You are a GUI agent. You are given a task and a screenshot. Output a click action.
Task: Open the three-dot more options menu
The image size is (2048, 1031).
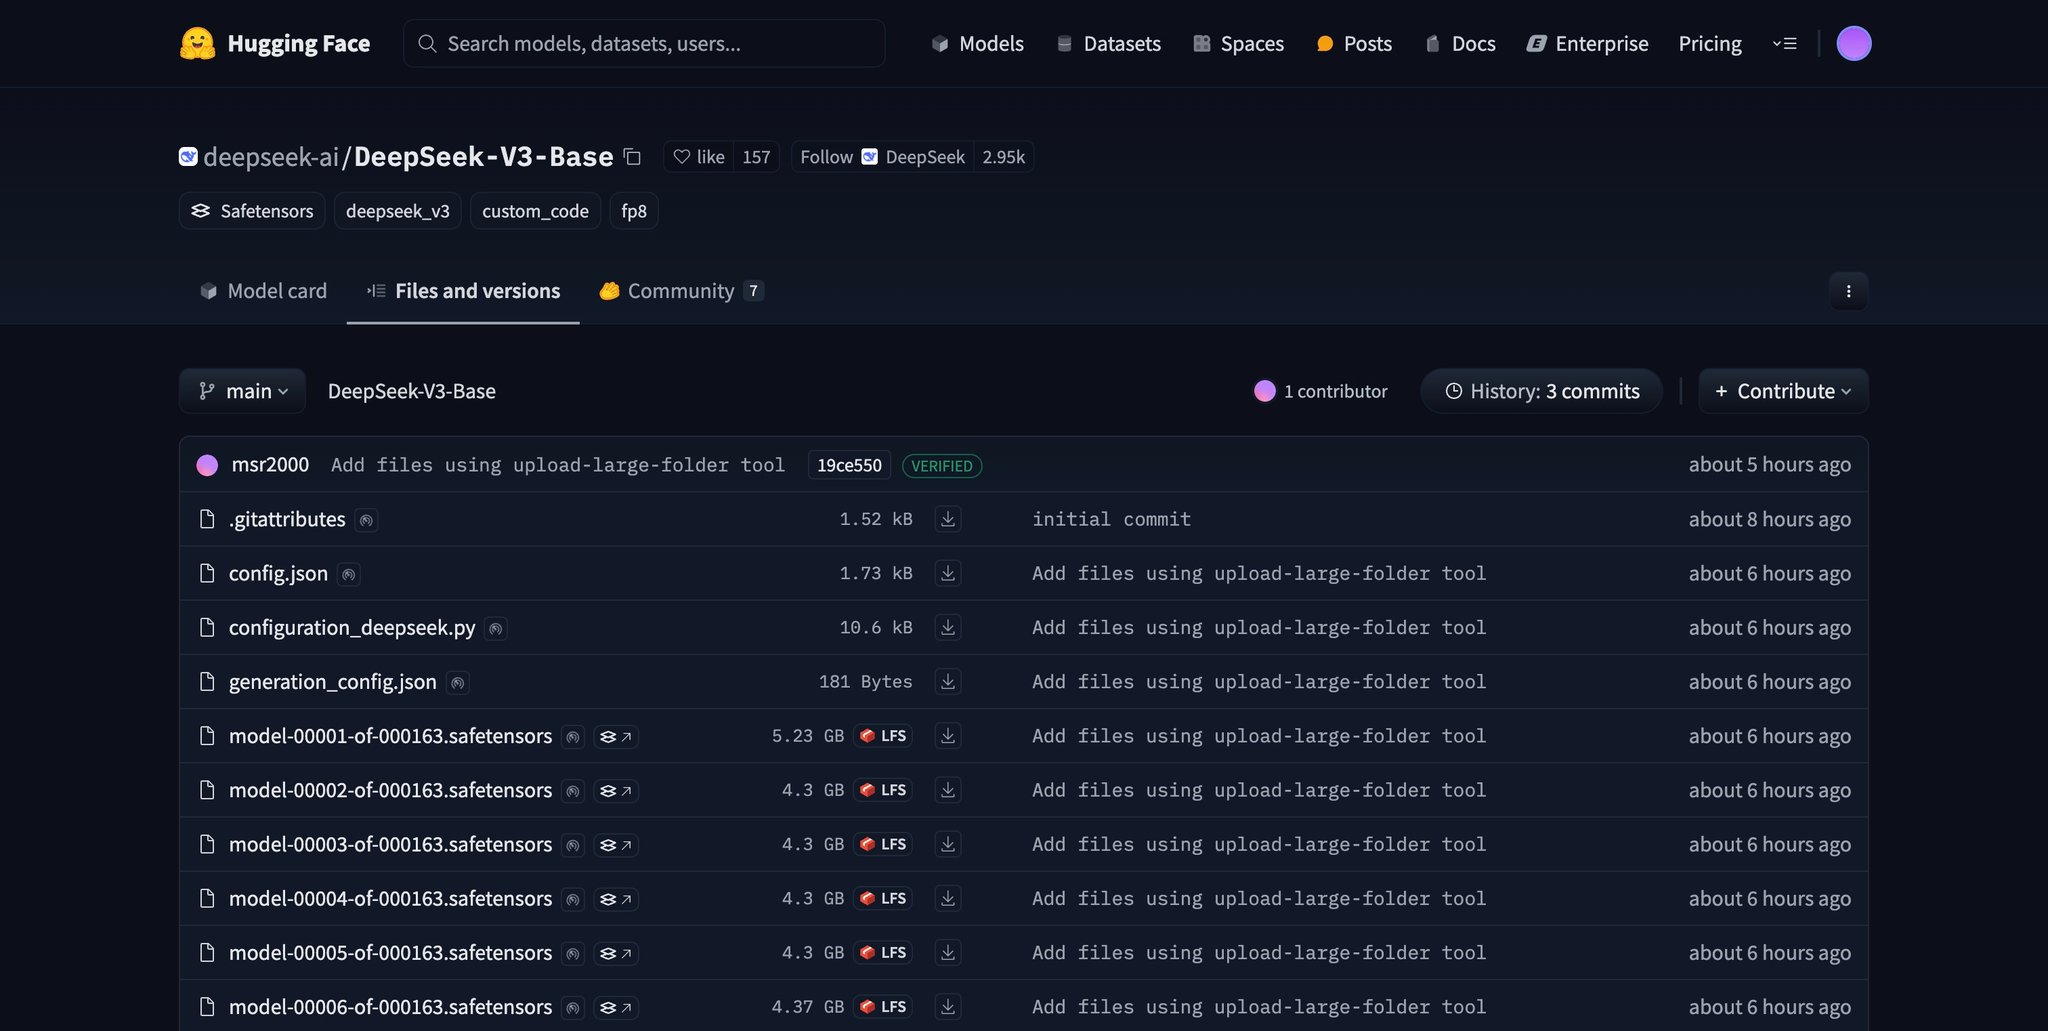(1848, 291)
